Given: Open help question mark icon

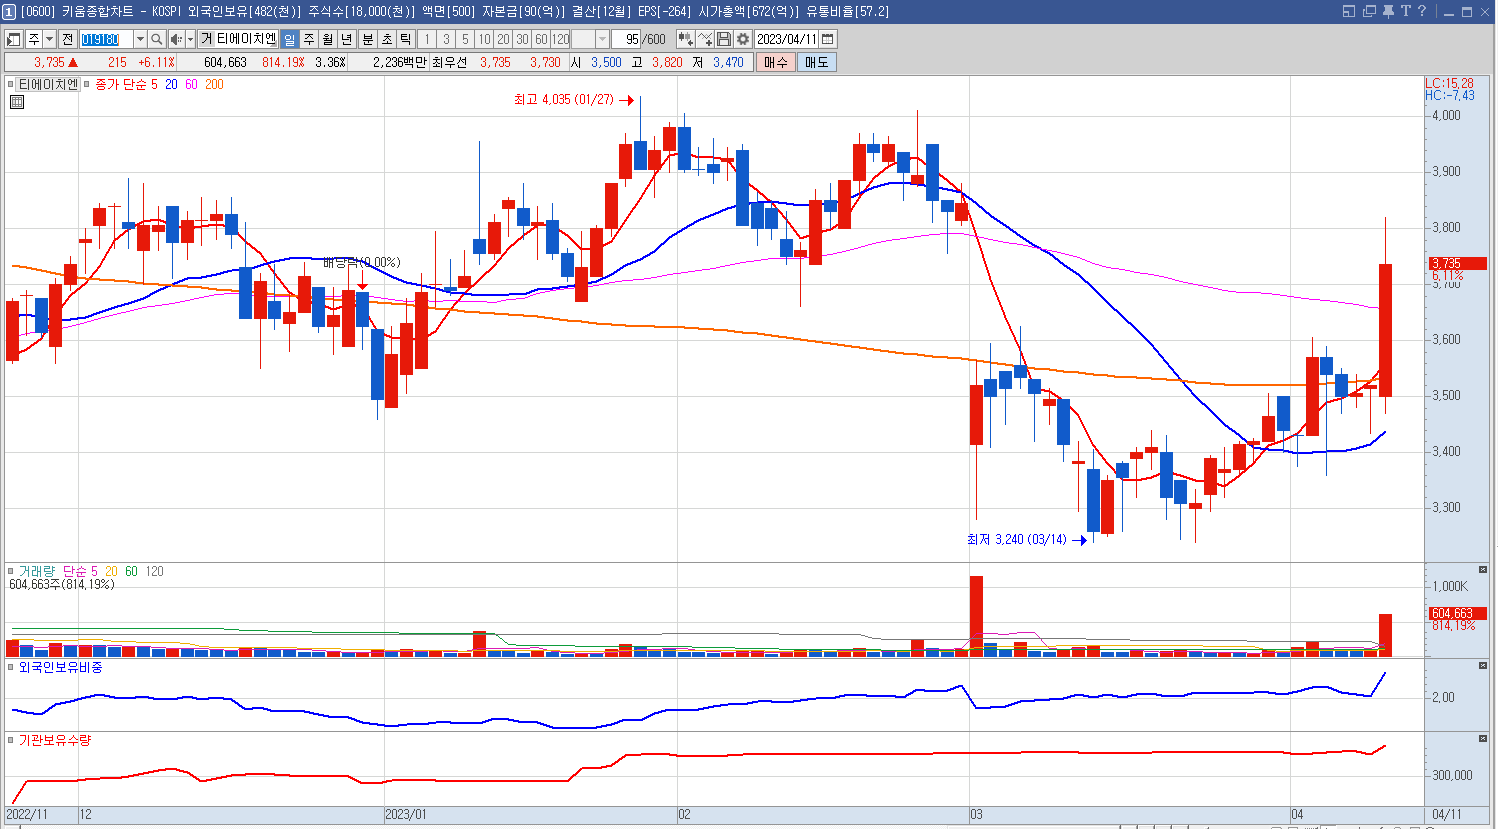Looking at the screenshot, I should click(x=1422, y=11).
